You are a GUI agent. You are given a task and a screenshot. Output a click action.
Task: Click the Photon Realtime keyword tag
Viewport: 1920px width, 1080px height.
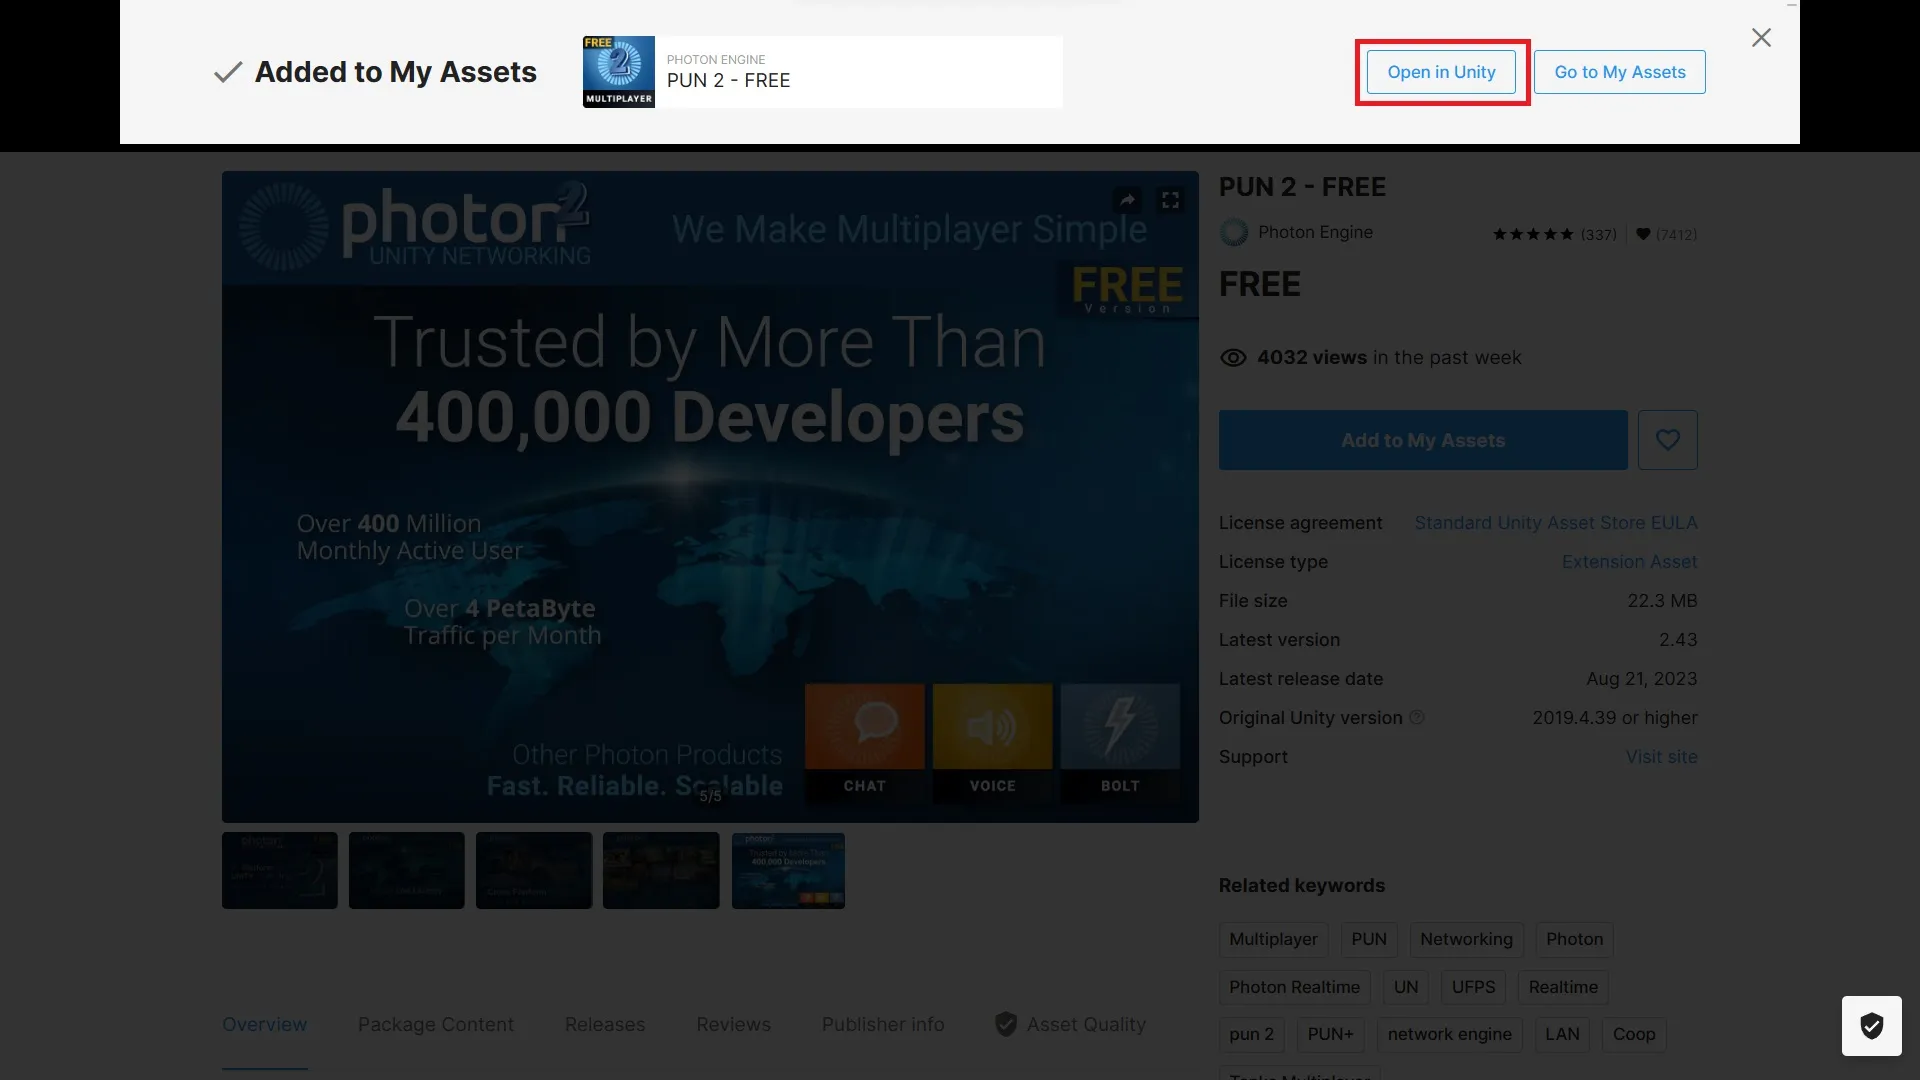(x=1294, y=987)
